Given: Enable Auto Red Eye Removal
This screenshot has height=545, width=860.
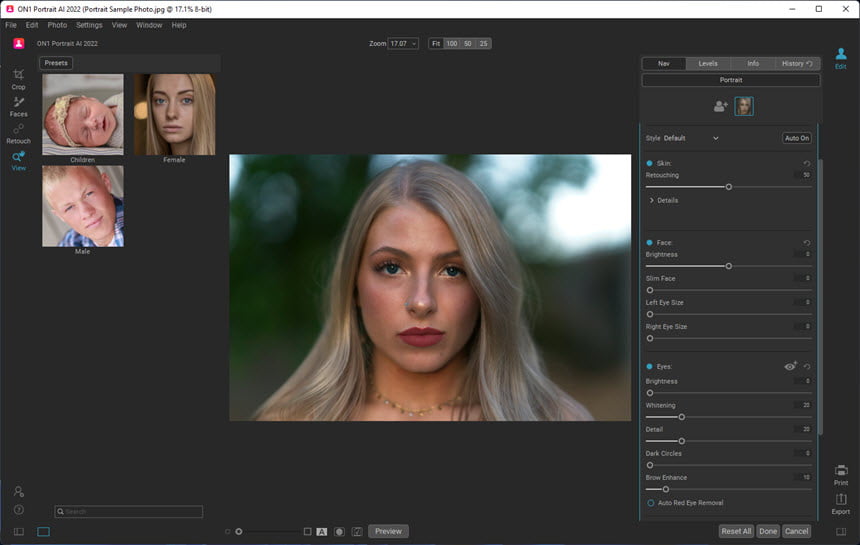Looking at the screenshot, I should point(650,503).
